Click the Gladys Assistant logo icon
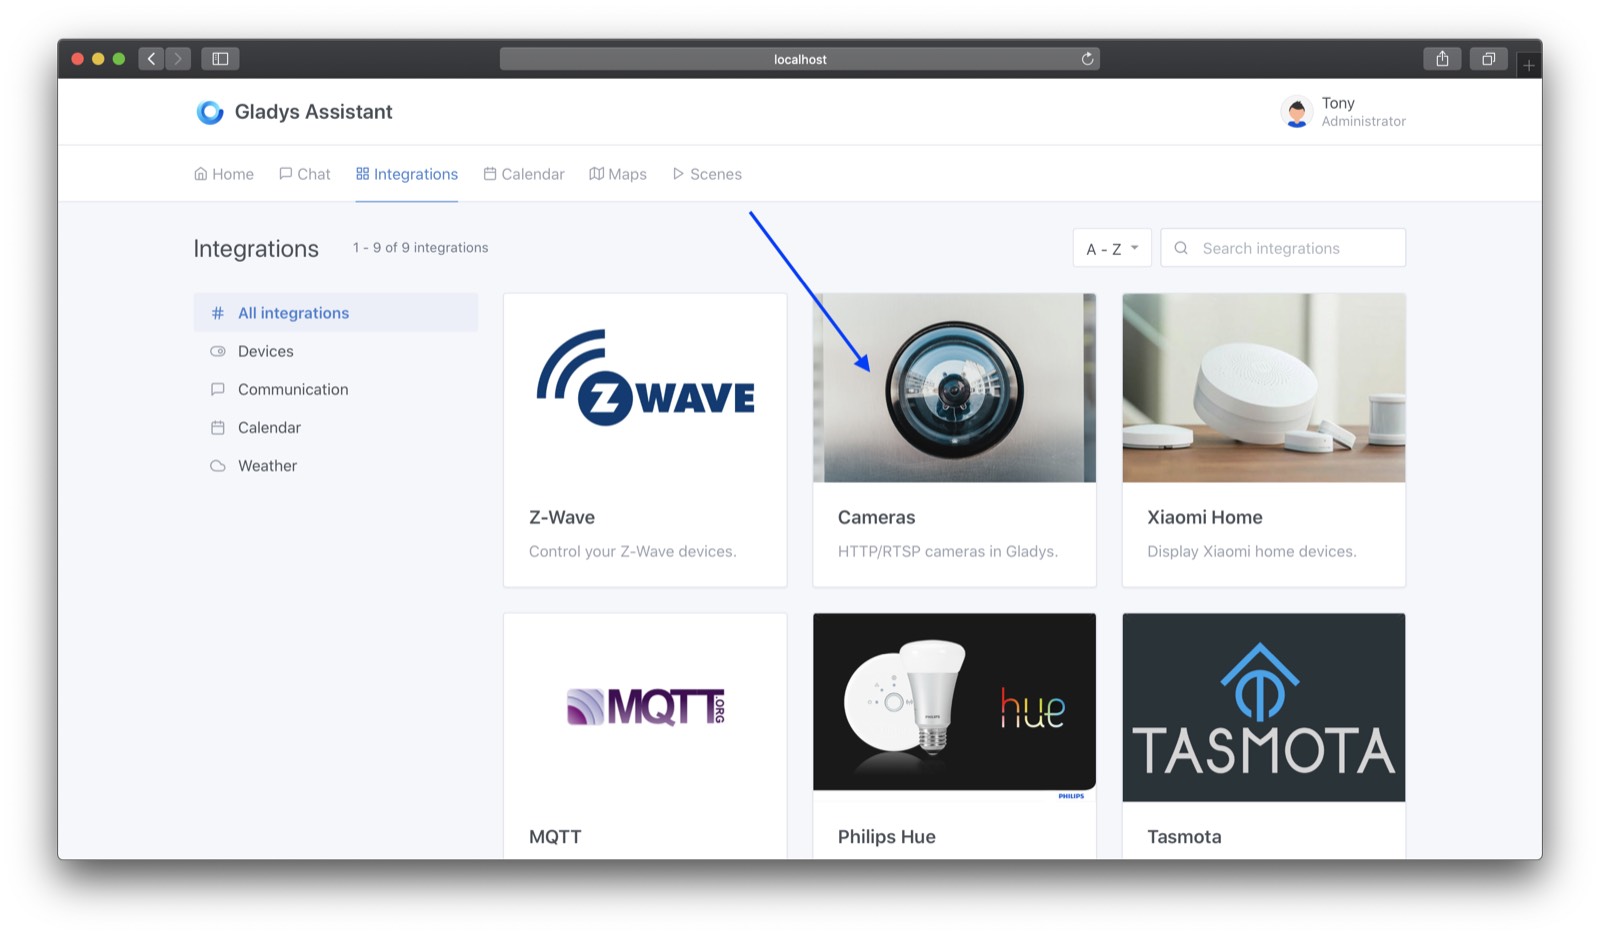Screen dimensions: 1600x936 [210, 112]
